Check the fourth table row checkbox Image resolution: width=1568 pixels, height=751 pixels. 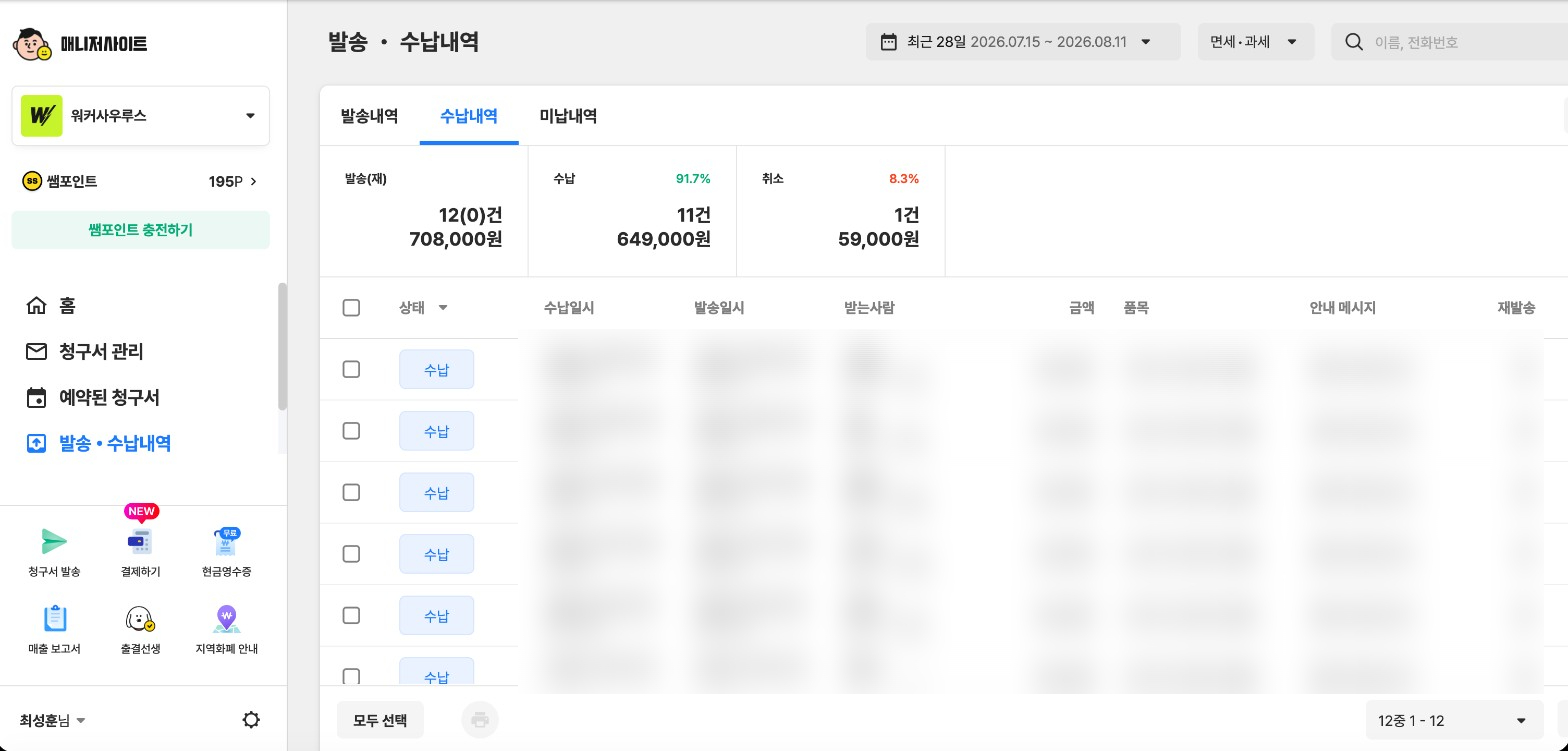point(351,554)
